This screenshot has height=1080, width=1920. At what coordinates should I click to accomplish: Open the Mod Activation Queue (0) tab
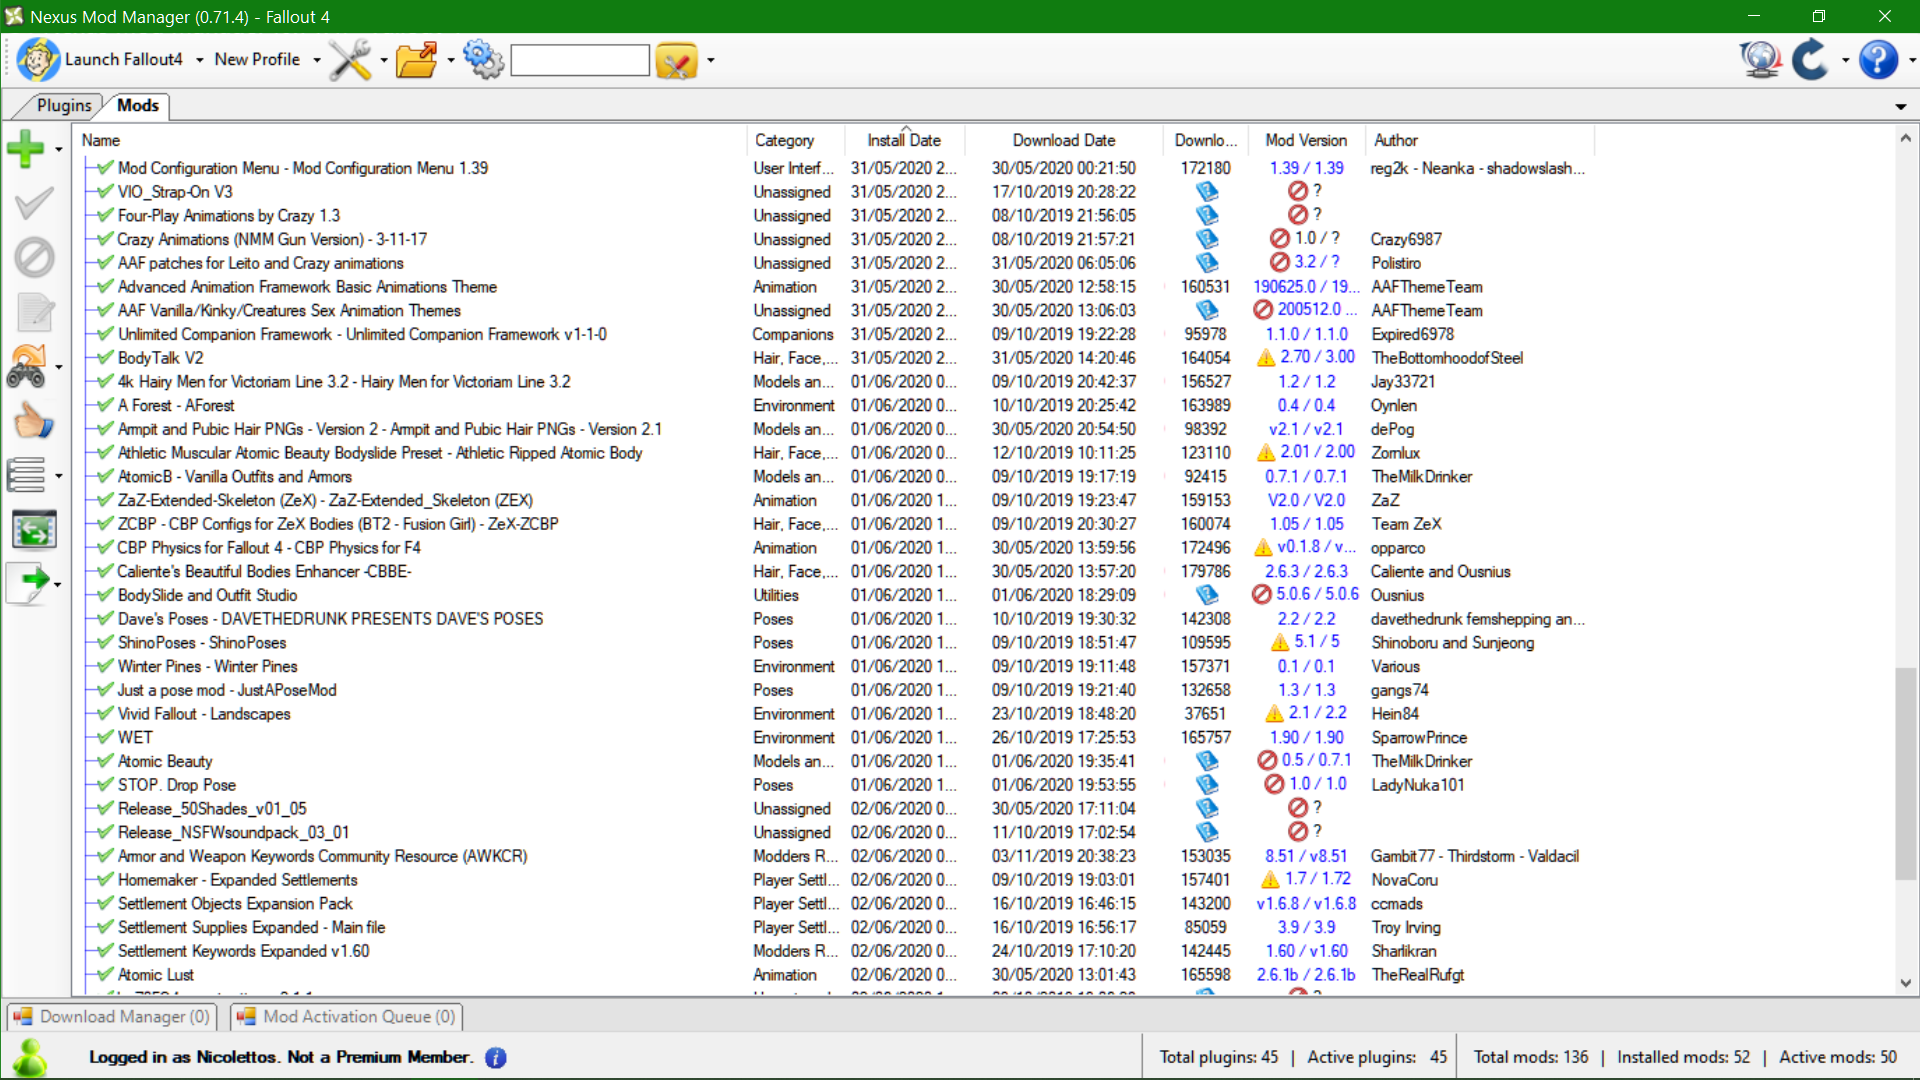pos(347,1016)
